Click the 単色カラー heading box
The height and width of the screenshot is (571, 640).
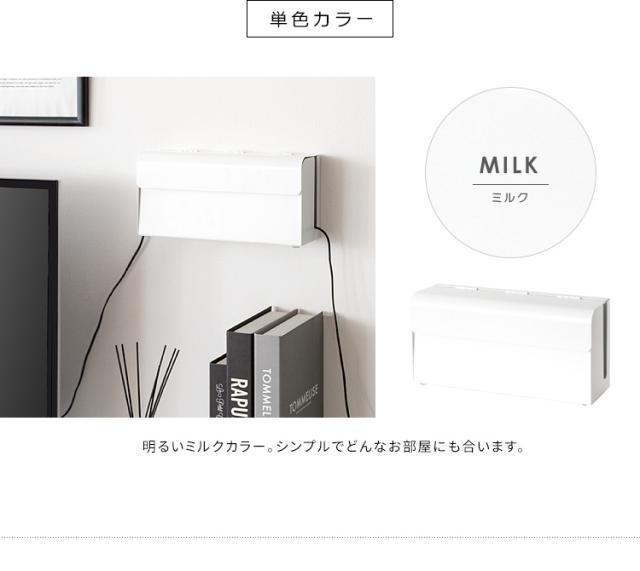click(320, 19)
